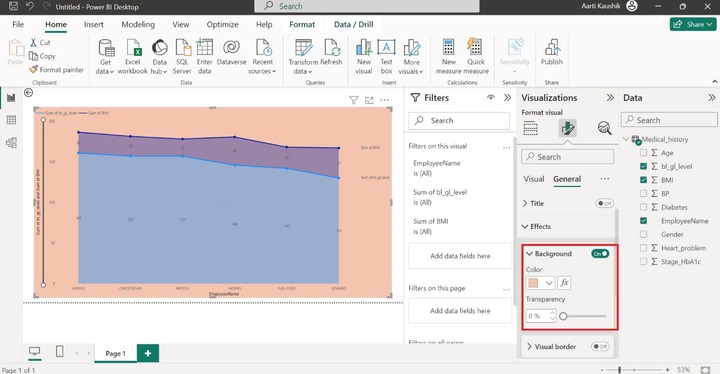Viewport: 720px width, 374px height.
Task: Switch to the Visual formatting tab
Action: click(x=534, y=179)
